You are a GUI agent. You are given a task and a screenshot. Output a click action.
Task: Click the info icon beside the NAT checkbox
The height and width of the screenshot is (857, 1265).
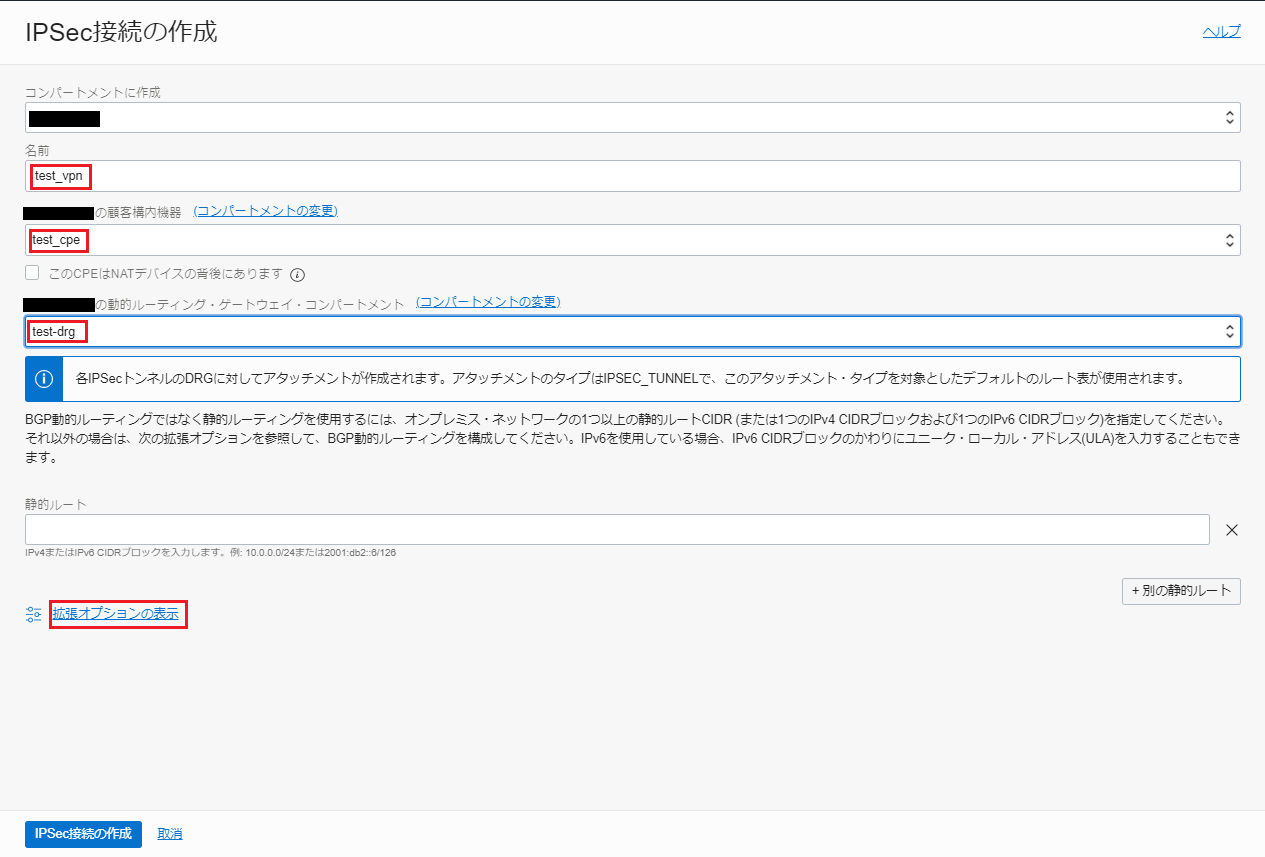coord(297,274)
